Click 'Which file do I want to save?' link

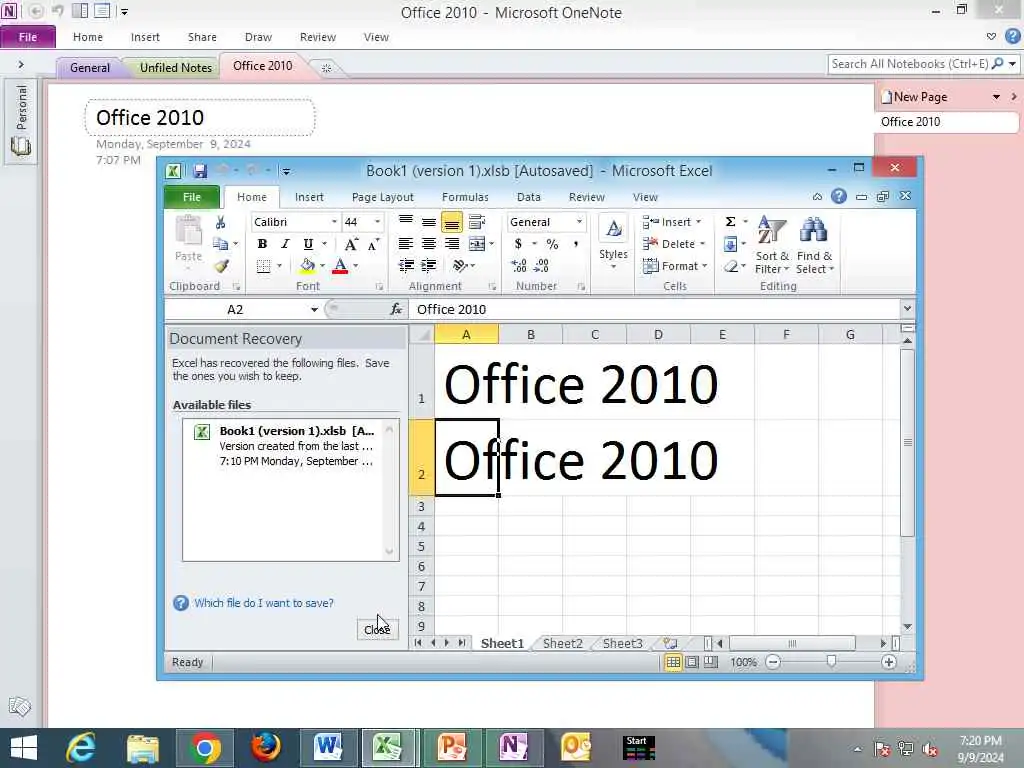[x=264, y=603]
